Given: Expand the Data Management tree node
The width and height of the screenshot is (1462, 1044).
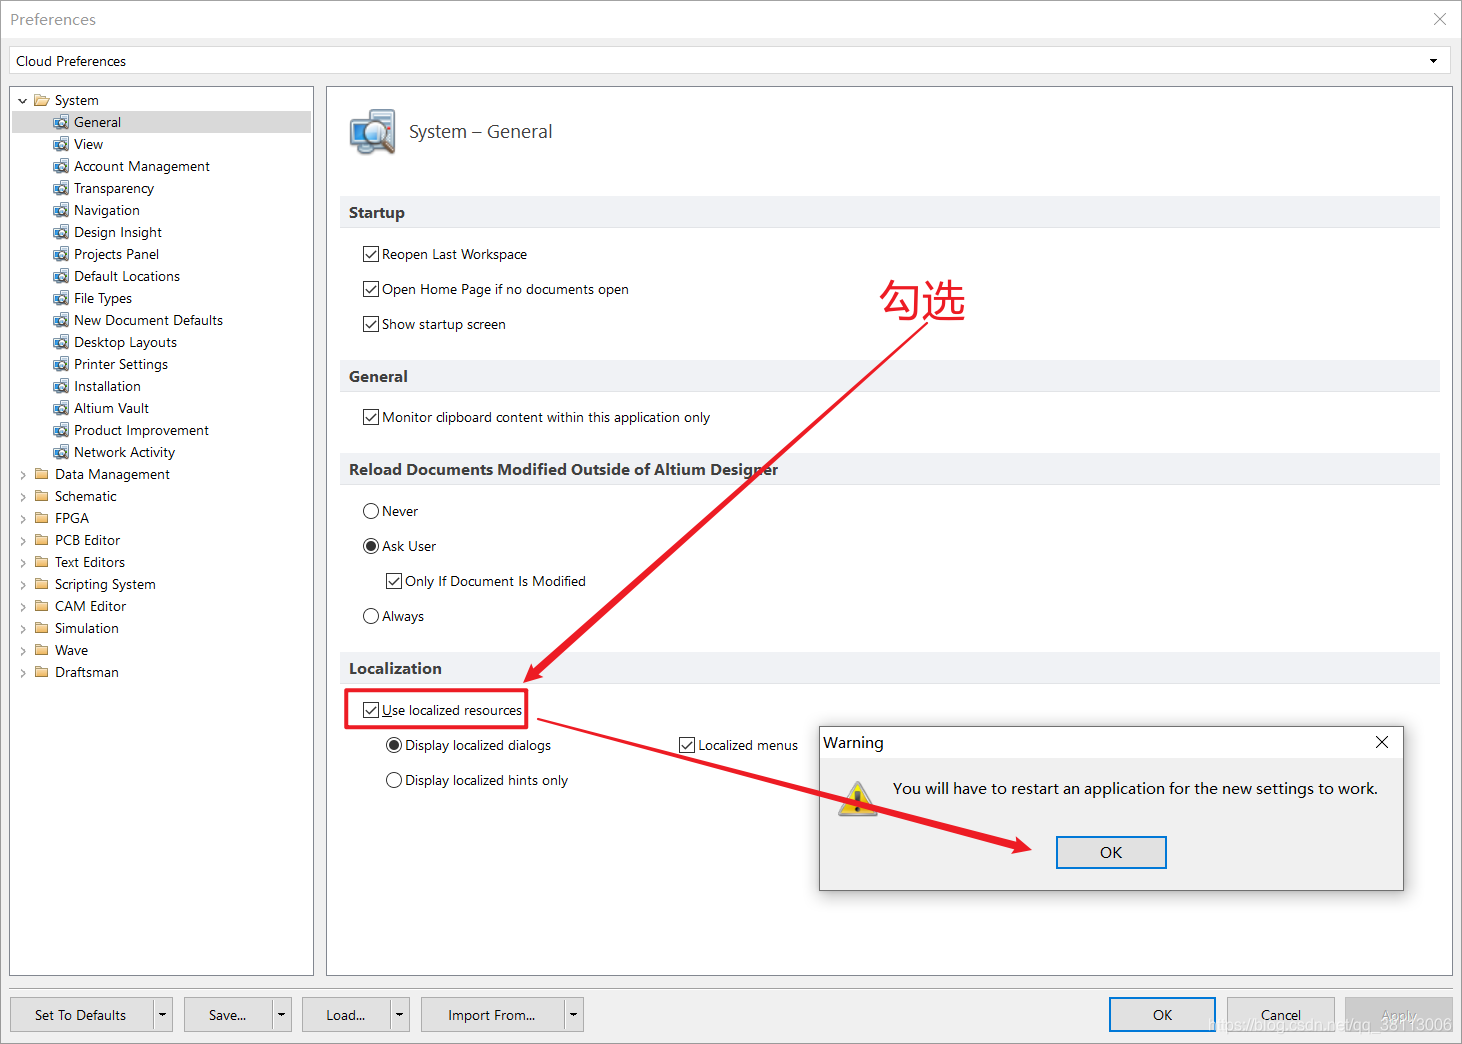Looking at the screenshot, I should click(23, 475).
